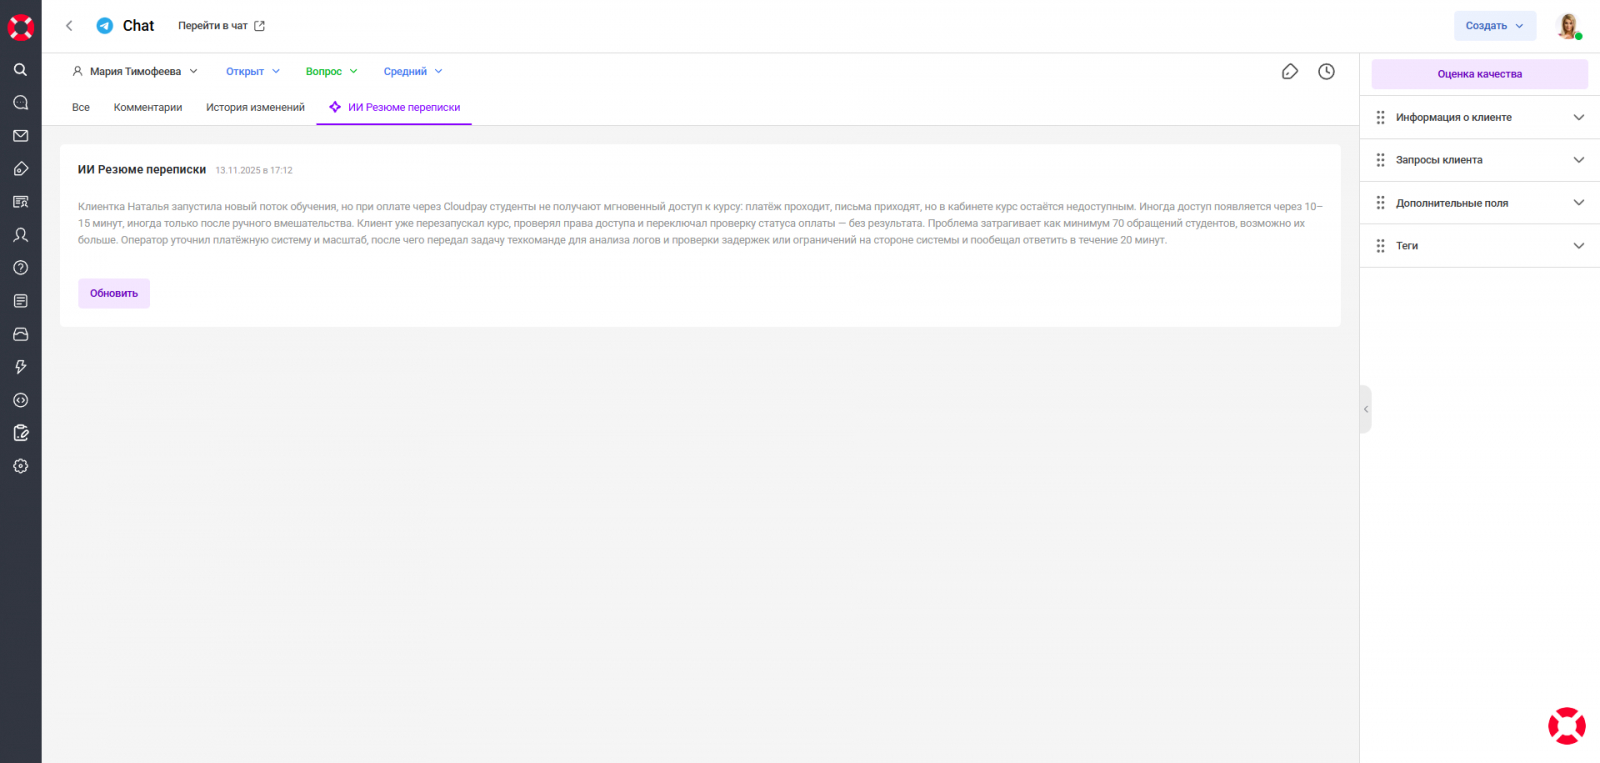
Task: Expand Информация о клиенте section chevron
Action: point(1579,118)
